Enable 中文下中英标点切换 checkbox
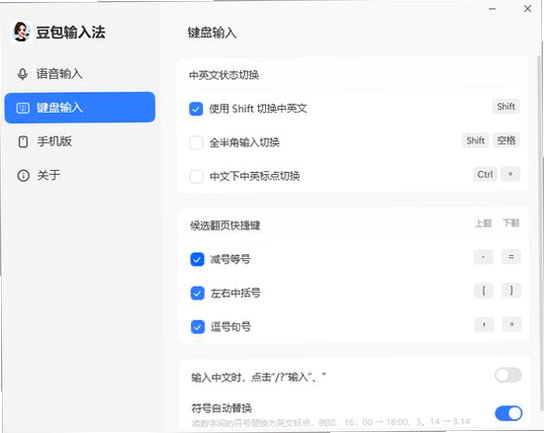 click(196, 176)
